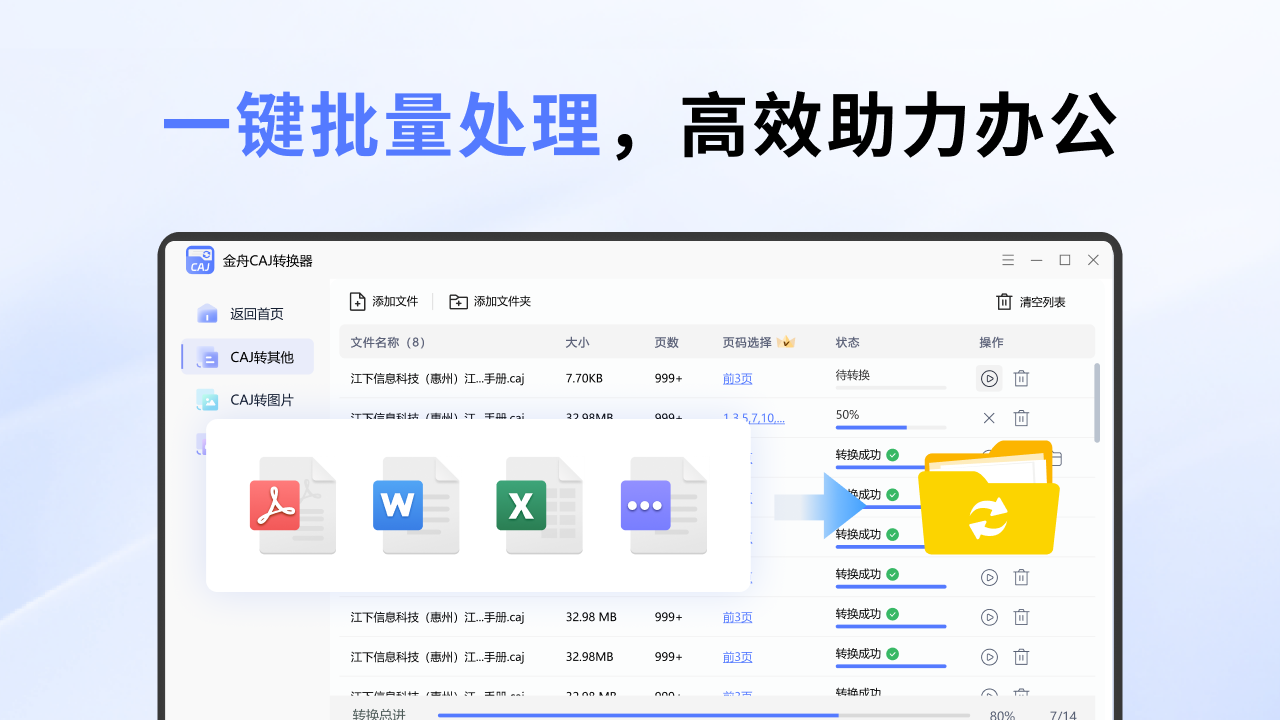Select the CAJ转其他 sidebar item
Image resolution: width=1280 pixels, height=720 pixels.
(x=246, y=356)
